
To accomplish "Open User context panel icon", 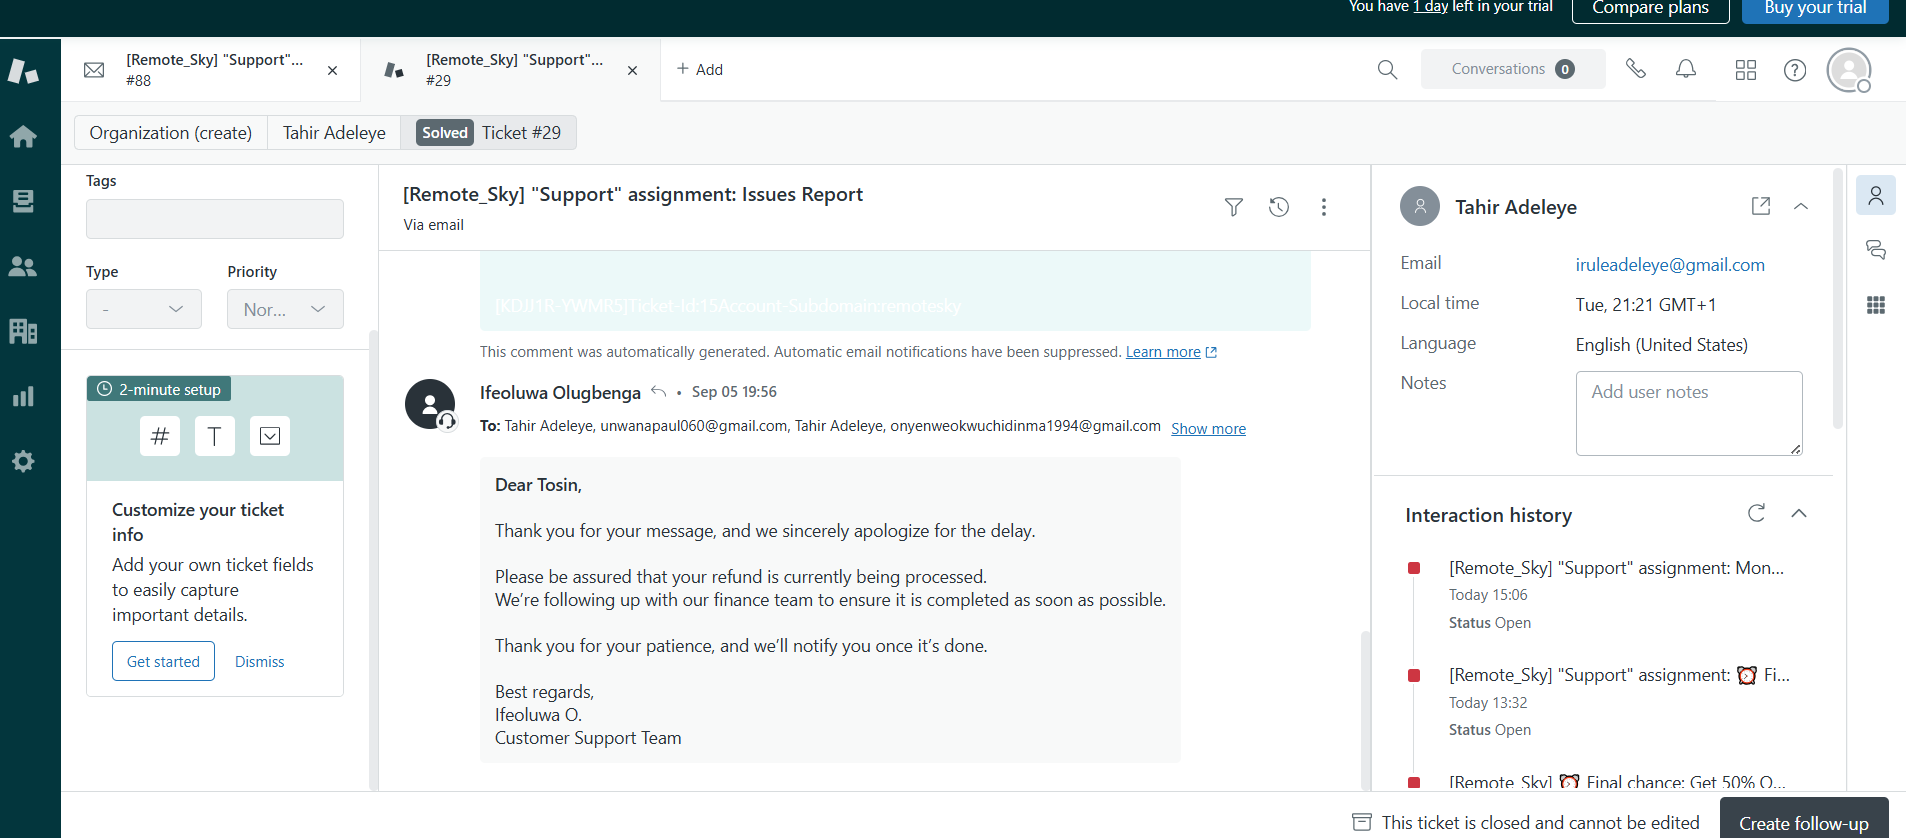I will tap(1876, 195).
